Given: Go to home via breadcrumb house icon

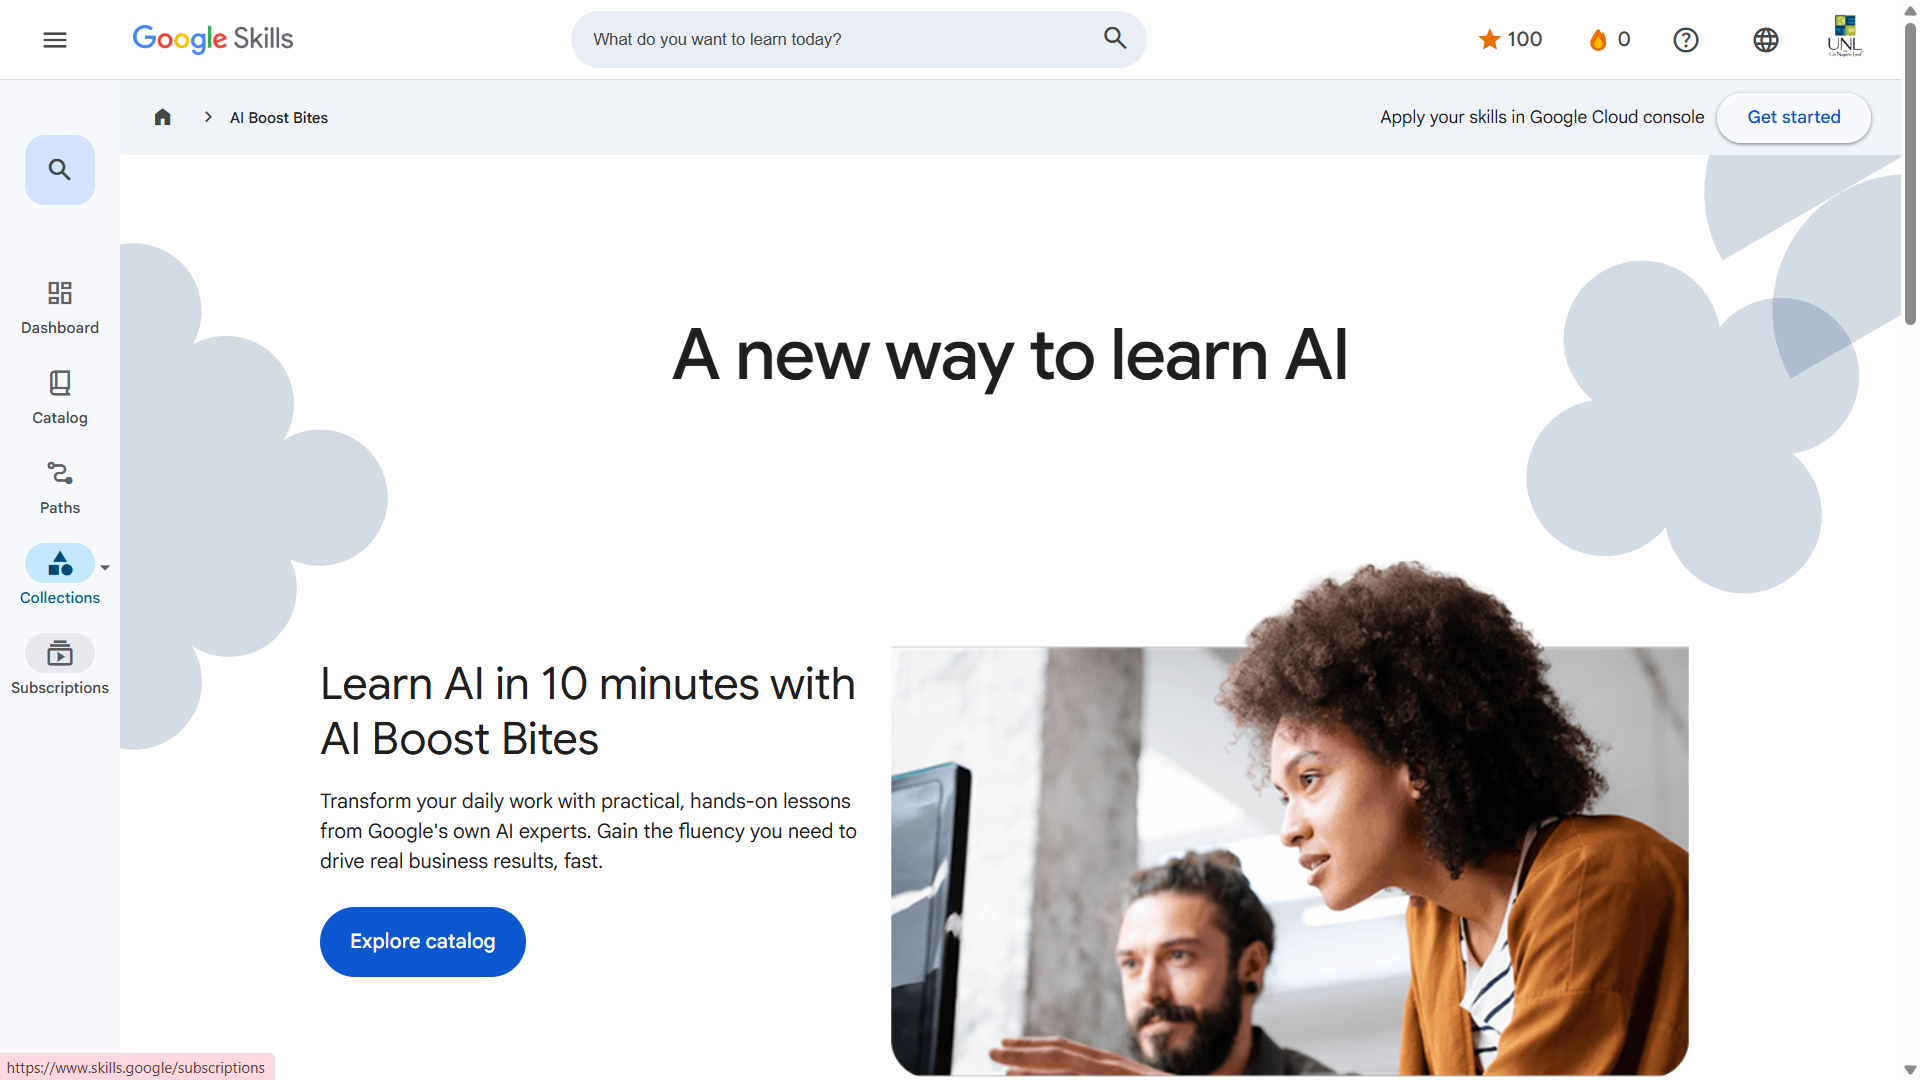Looking at the screenshot, I should [x=163, y=117].
